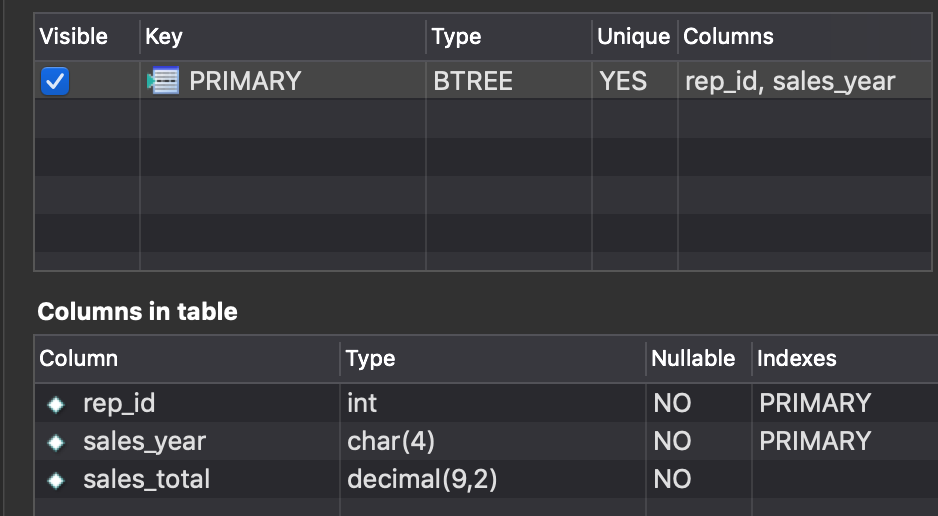This screenshot has width=938, height=516.
Task: Click the index Type column header
Action: pos(456,36)
